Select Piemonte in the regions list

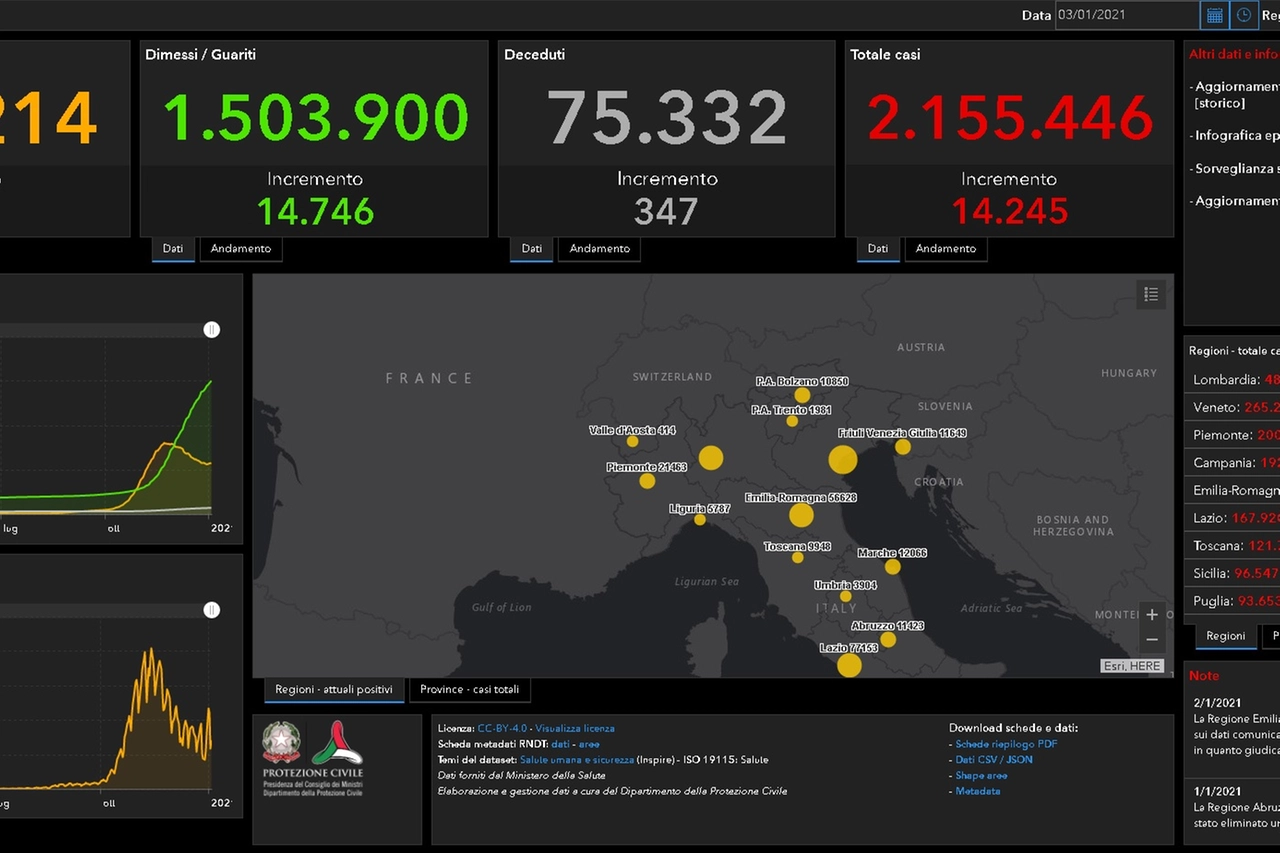point(1234,435)
